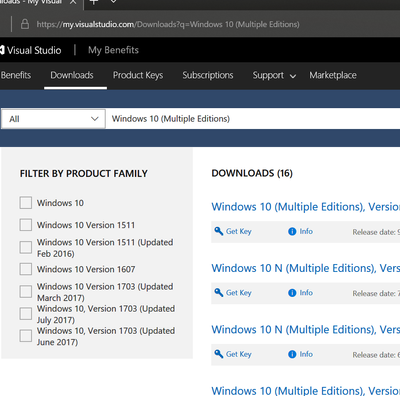Screen dimensions: 400x396
Task: Select the Downloads tab
Action: (x=72, y=75)
